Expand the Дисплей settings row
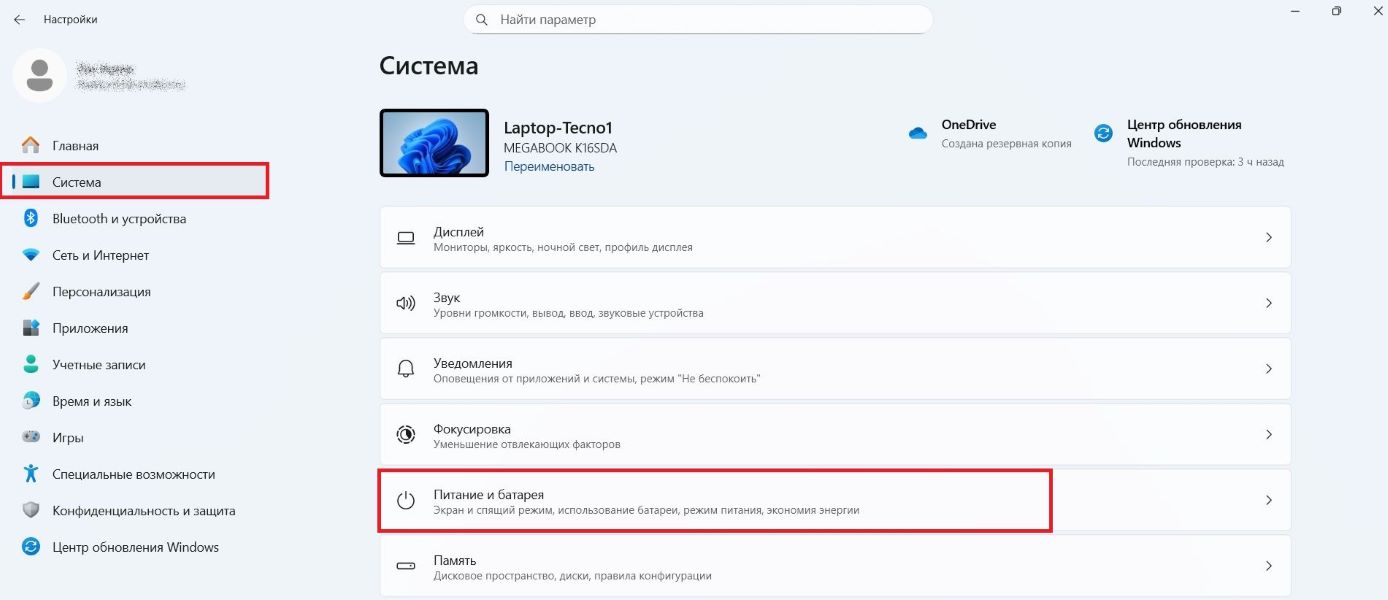 point(1268,237)
